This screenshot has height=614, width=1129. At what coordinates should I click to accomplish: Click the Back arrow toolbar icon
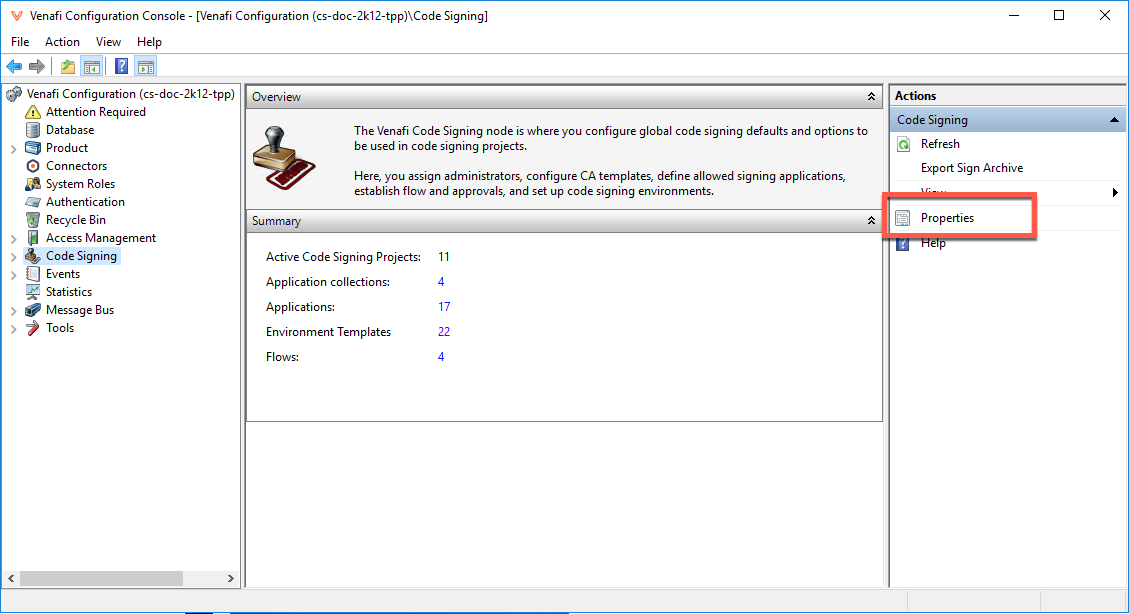tap(14, 67)
